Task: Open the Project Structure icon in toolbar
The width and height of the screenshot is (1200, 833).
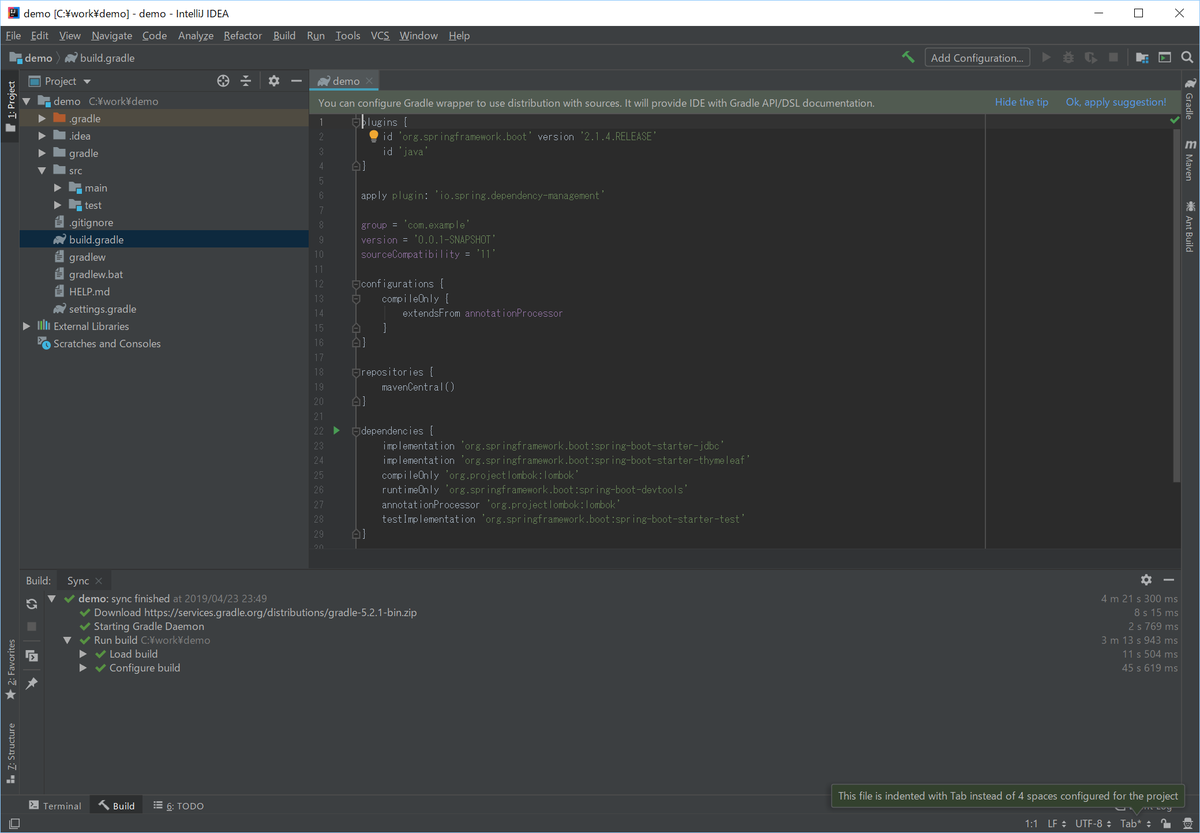Action: coord(1142,58)
